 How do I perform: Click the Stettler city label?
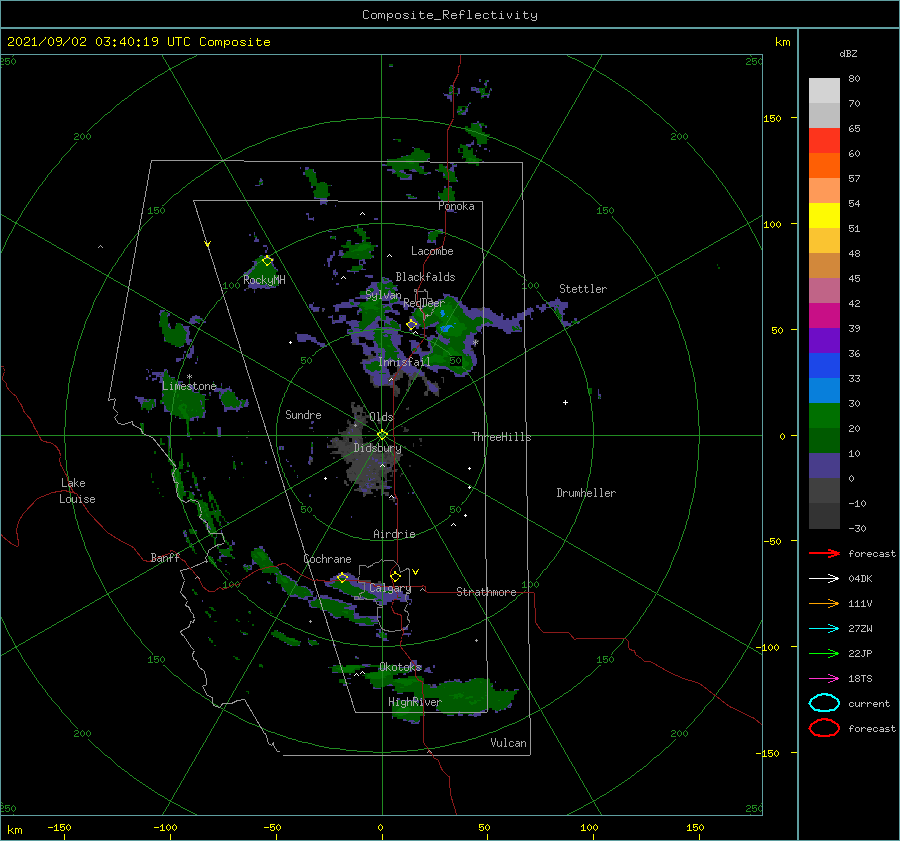[x=583, y=289]
